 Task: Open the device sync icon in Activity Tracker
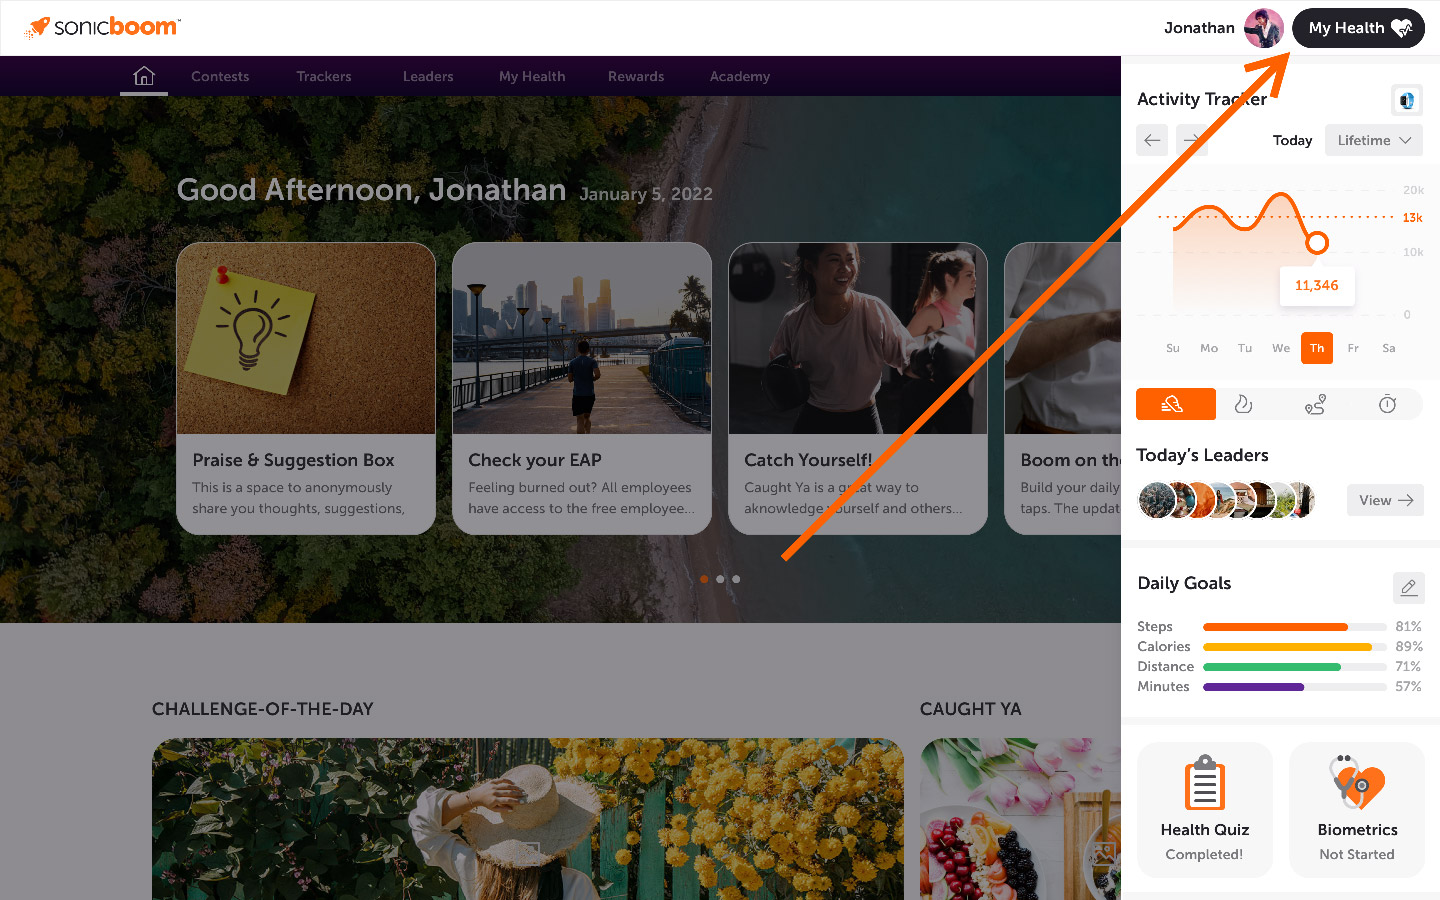click(1407, 100)
